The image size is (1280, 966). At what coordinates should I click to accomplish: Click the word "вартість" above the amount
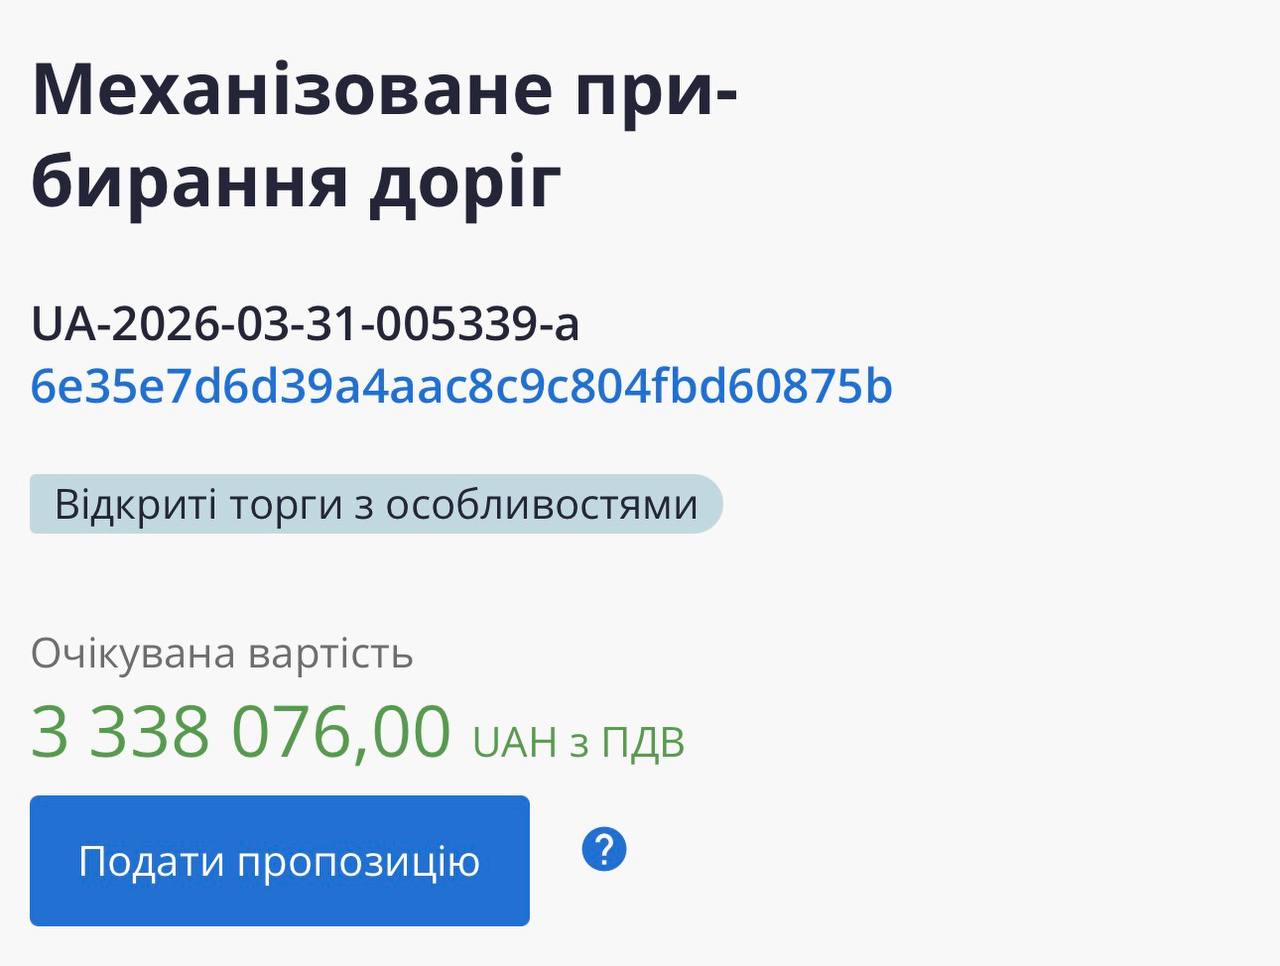pyautogui.click(x=330, y=654)
